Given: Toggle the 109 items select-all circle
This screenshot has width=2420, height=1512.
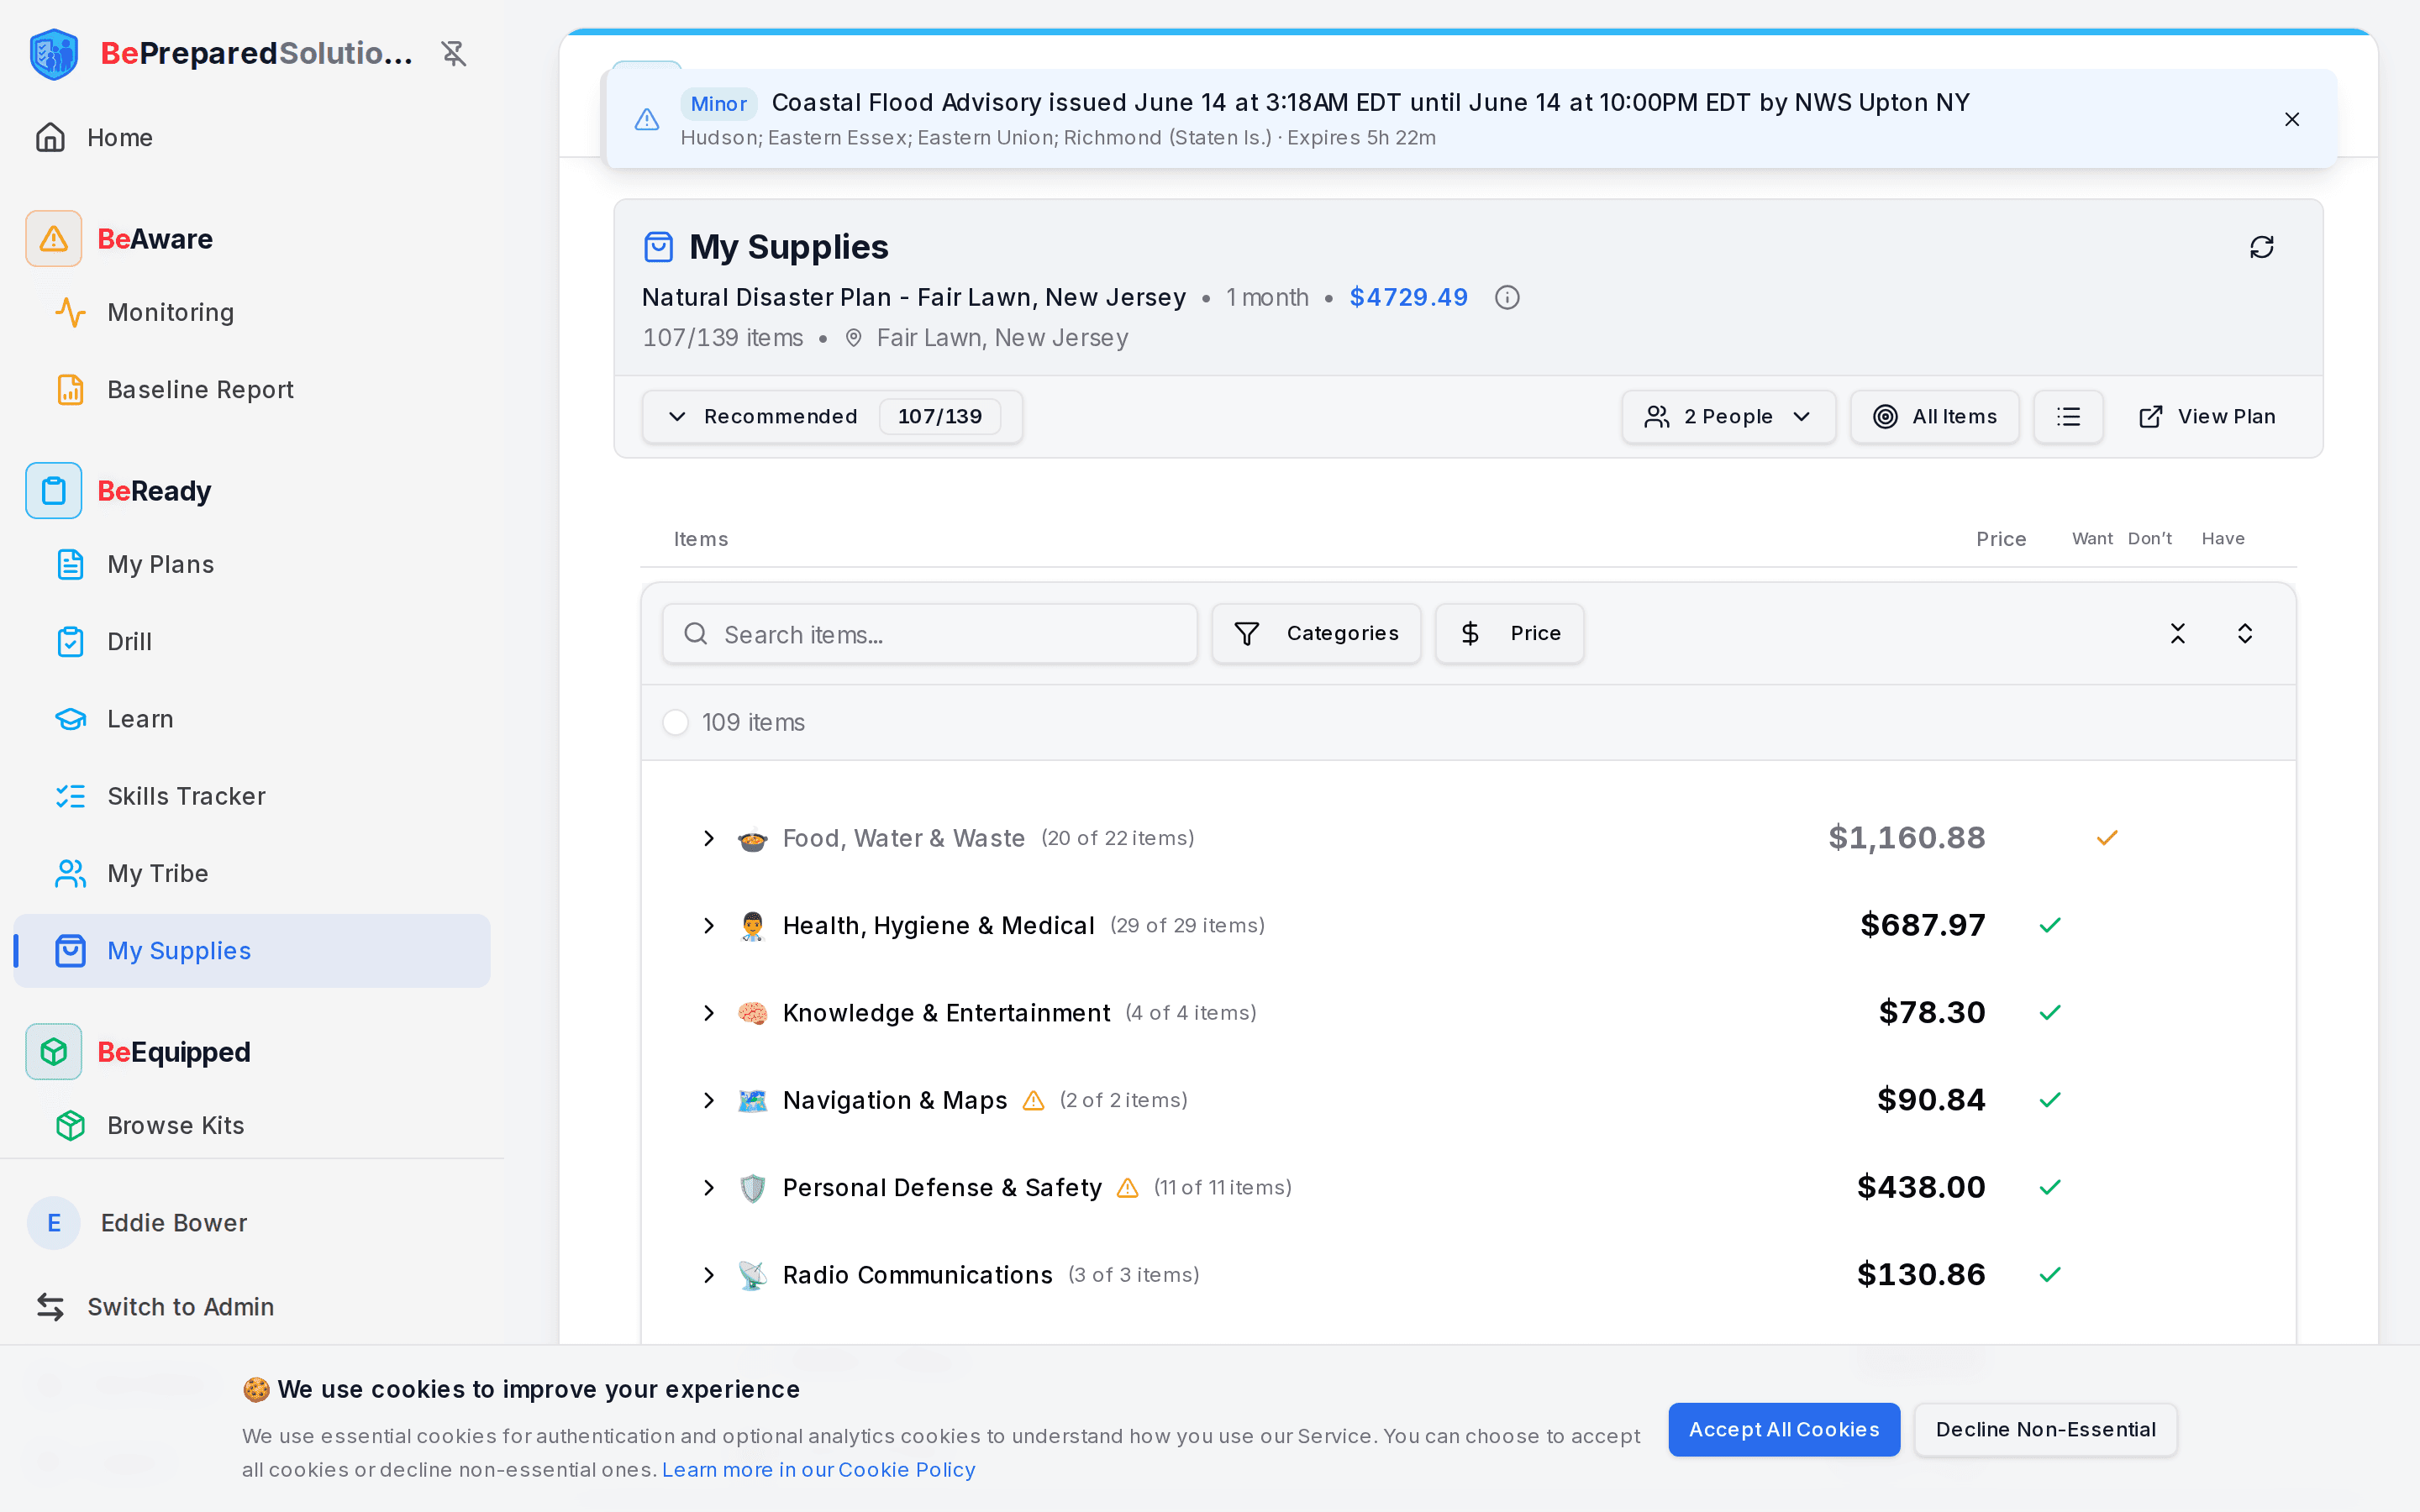Looking at the screenshot, I should click(x=676, y=722).
